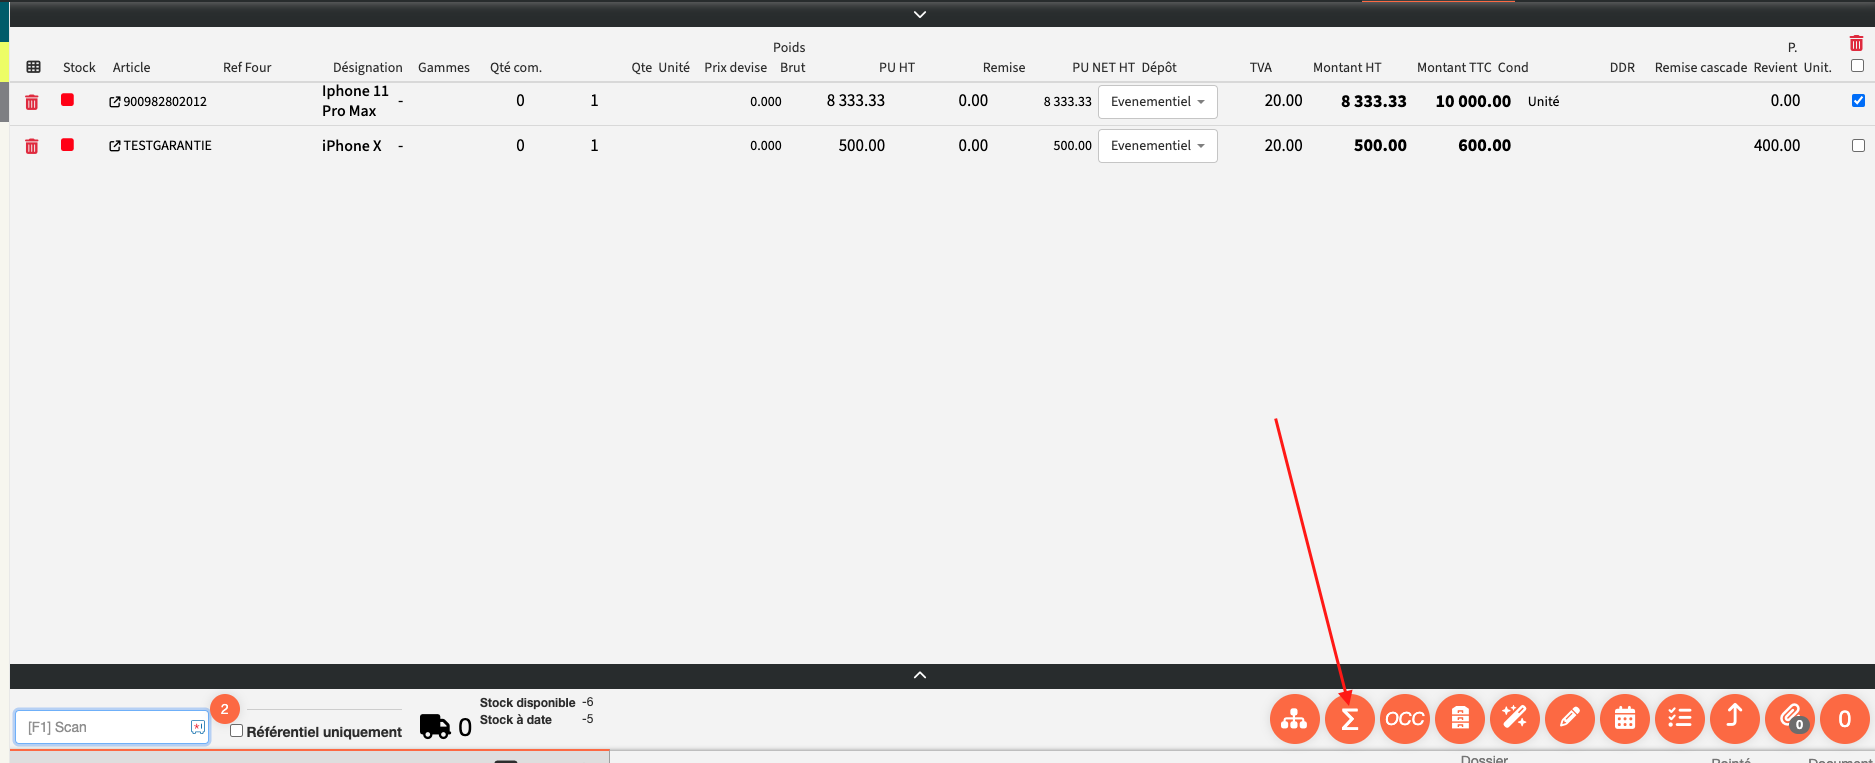1875x763 pixels.
Task: Delete the Iphone 11 Pro Max line
Action: pos(32,102)
